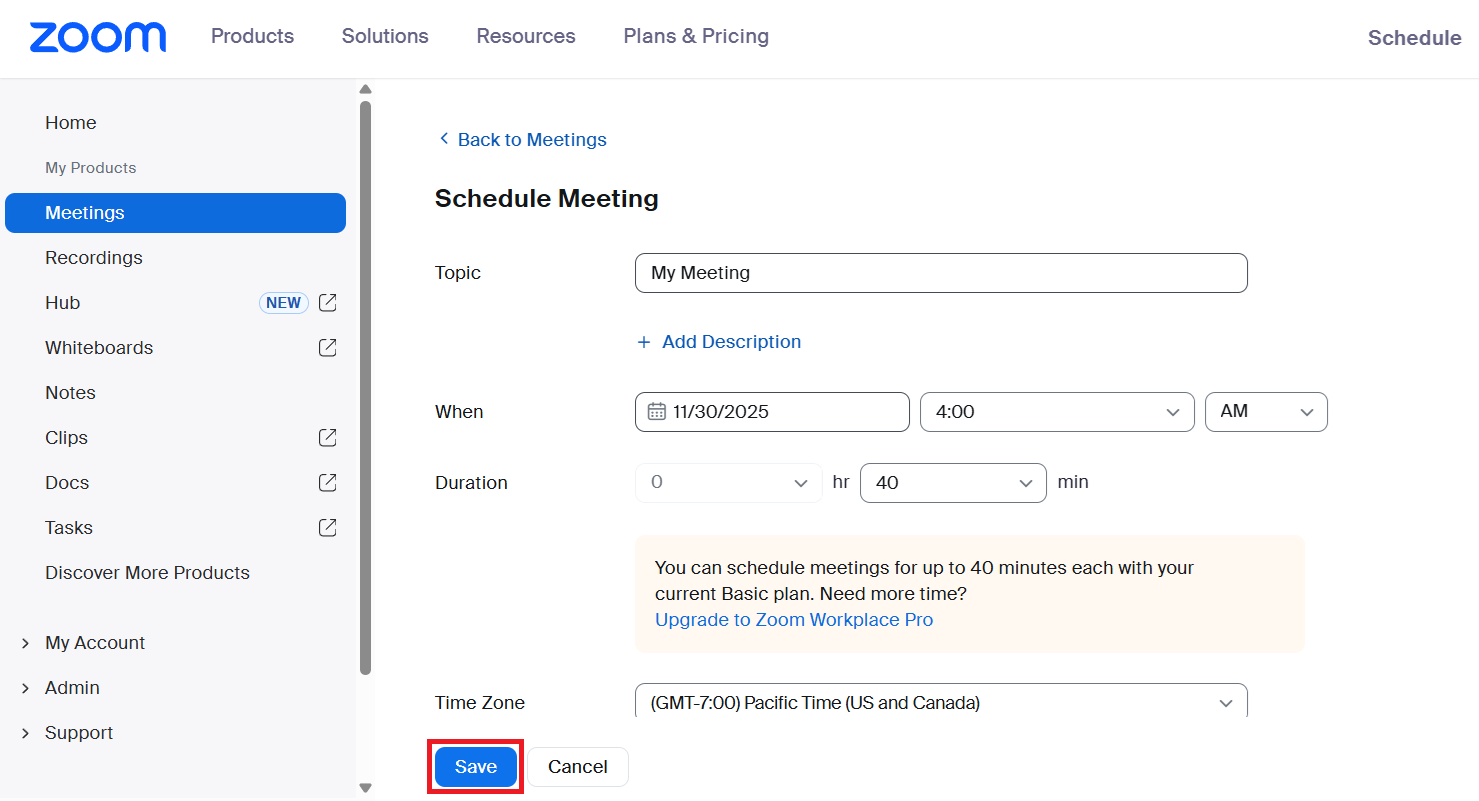Click the Zoom logo
The width and height of the screenshot is (1479, 801).
point(98,37)
